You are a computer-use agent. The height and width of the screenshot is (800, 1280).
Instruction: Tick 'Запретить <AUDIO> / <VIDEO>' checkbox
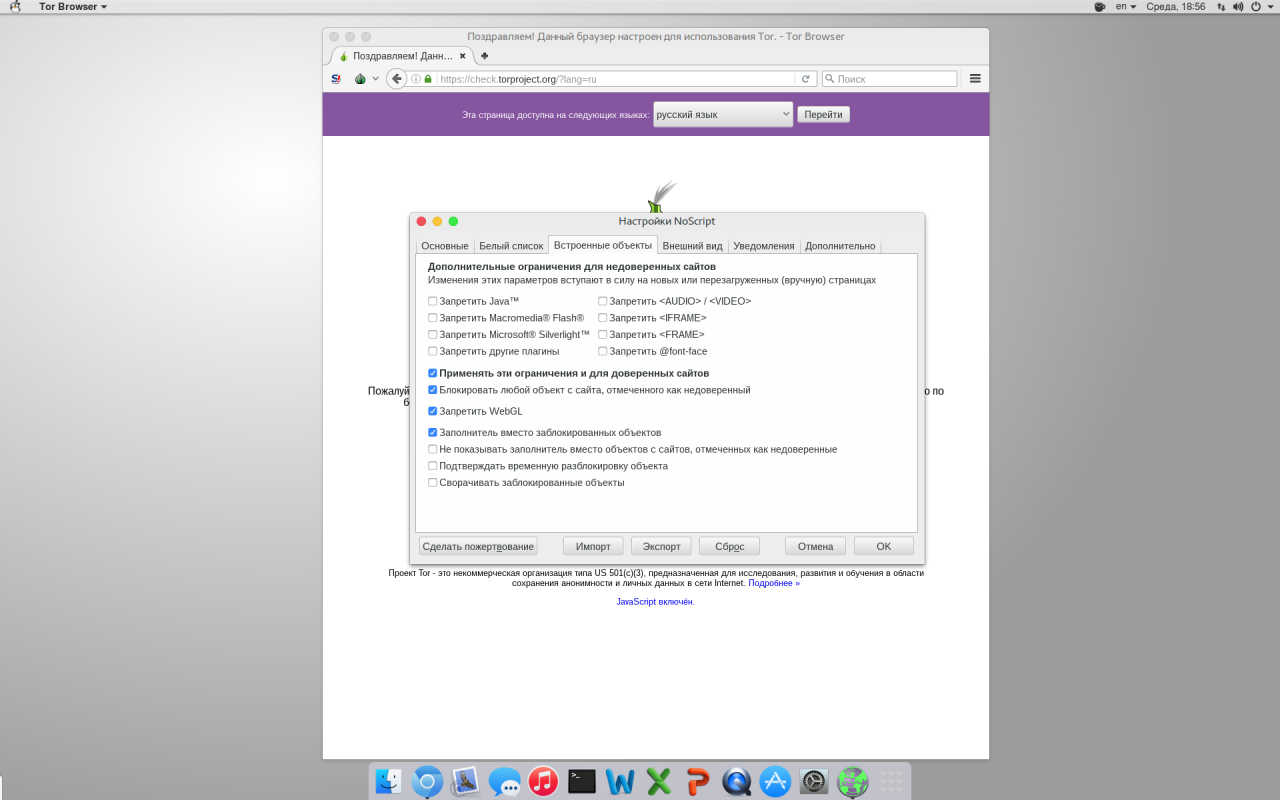[603, 301]
